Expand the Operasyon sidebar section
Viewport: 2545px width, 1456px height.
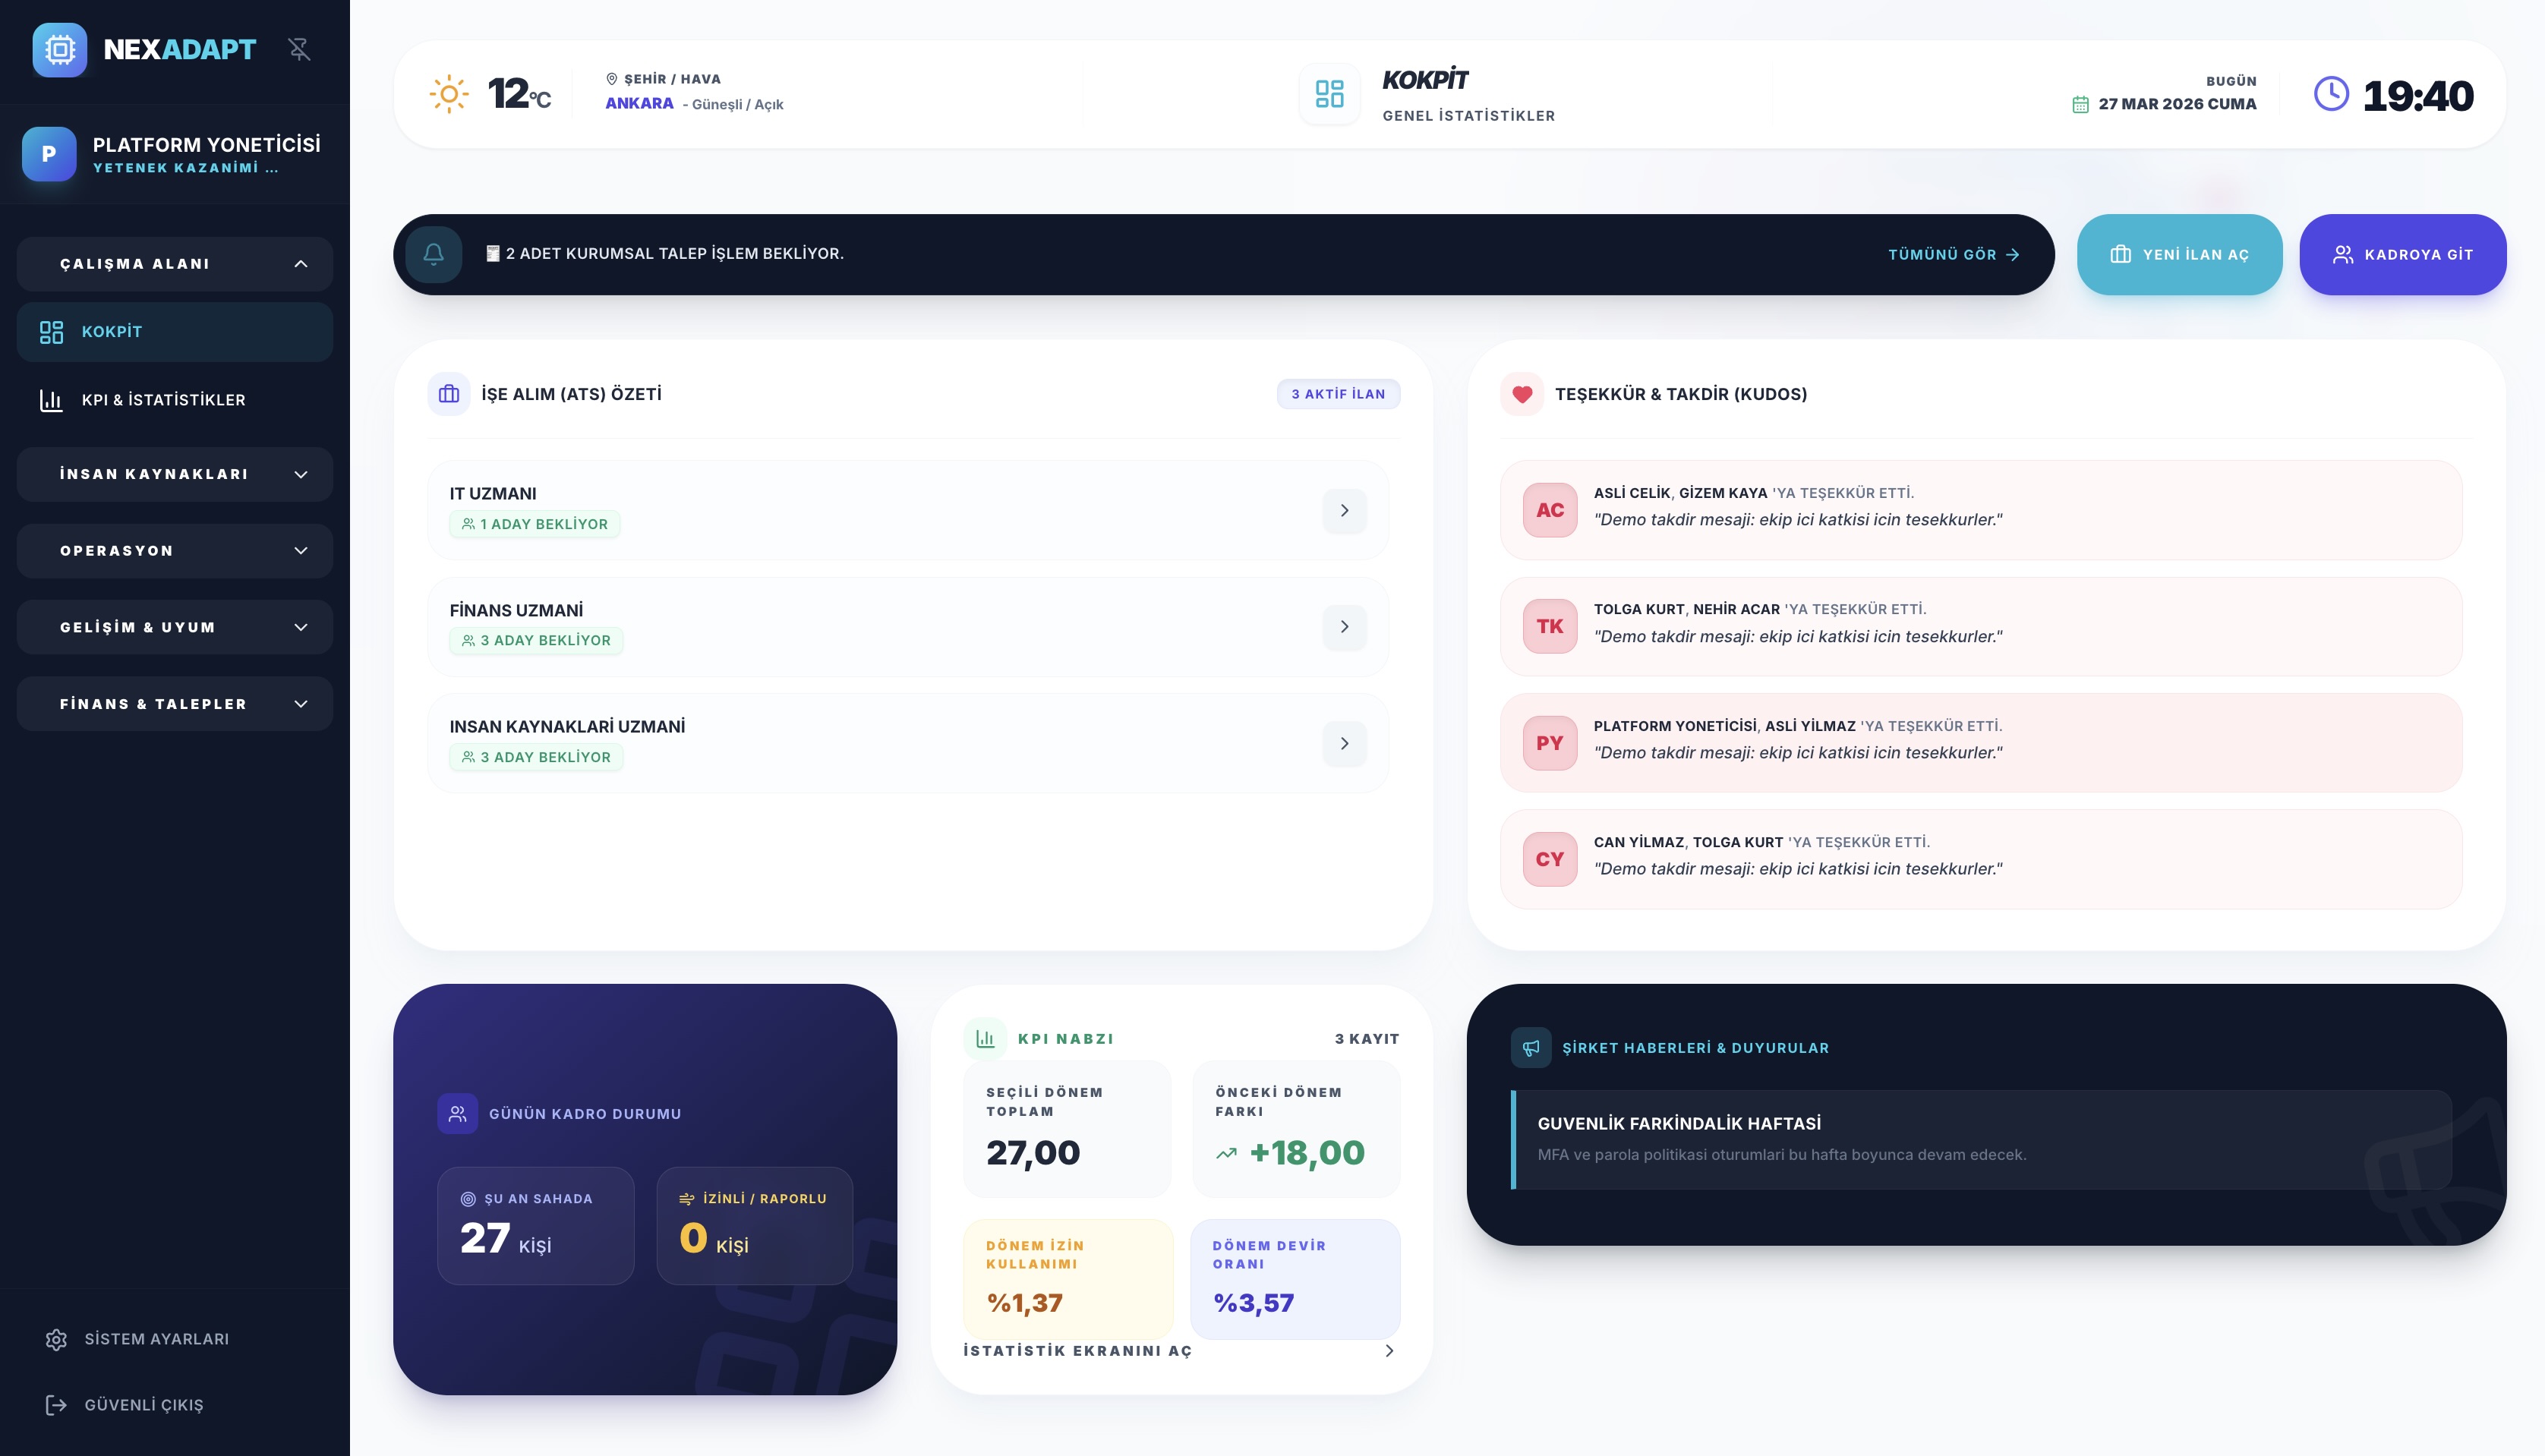click(x=174, y=551)
